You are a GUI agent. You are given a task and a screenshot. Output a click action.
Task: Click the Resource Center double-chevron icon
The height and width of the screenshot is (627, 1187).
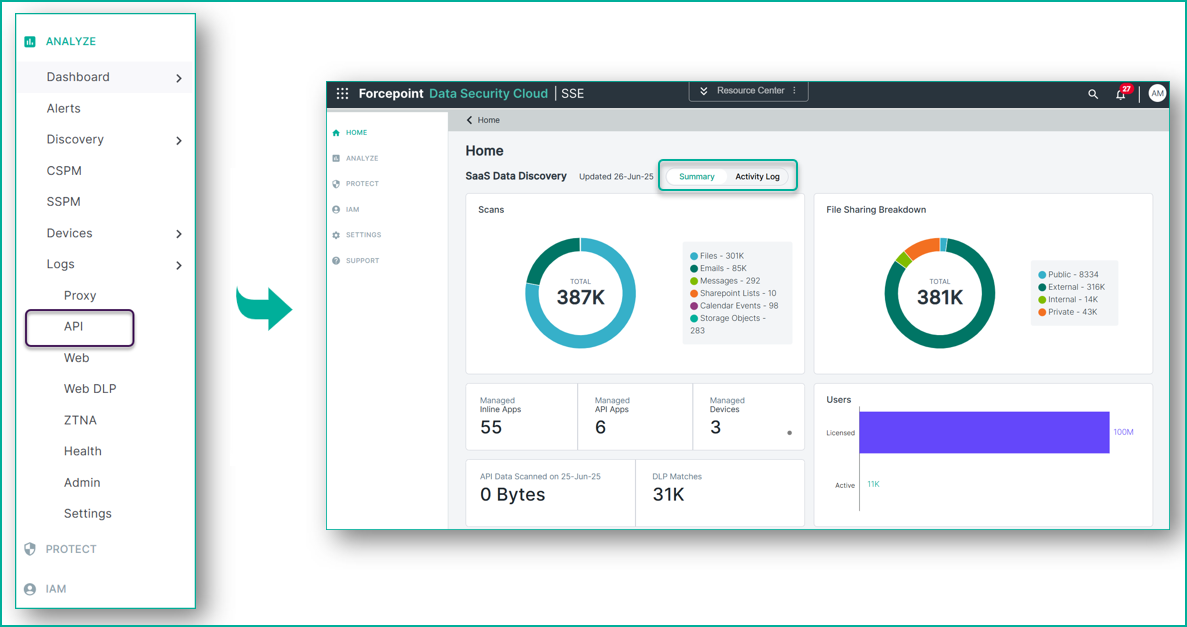703,90
